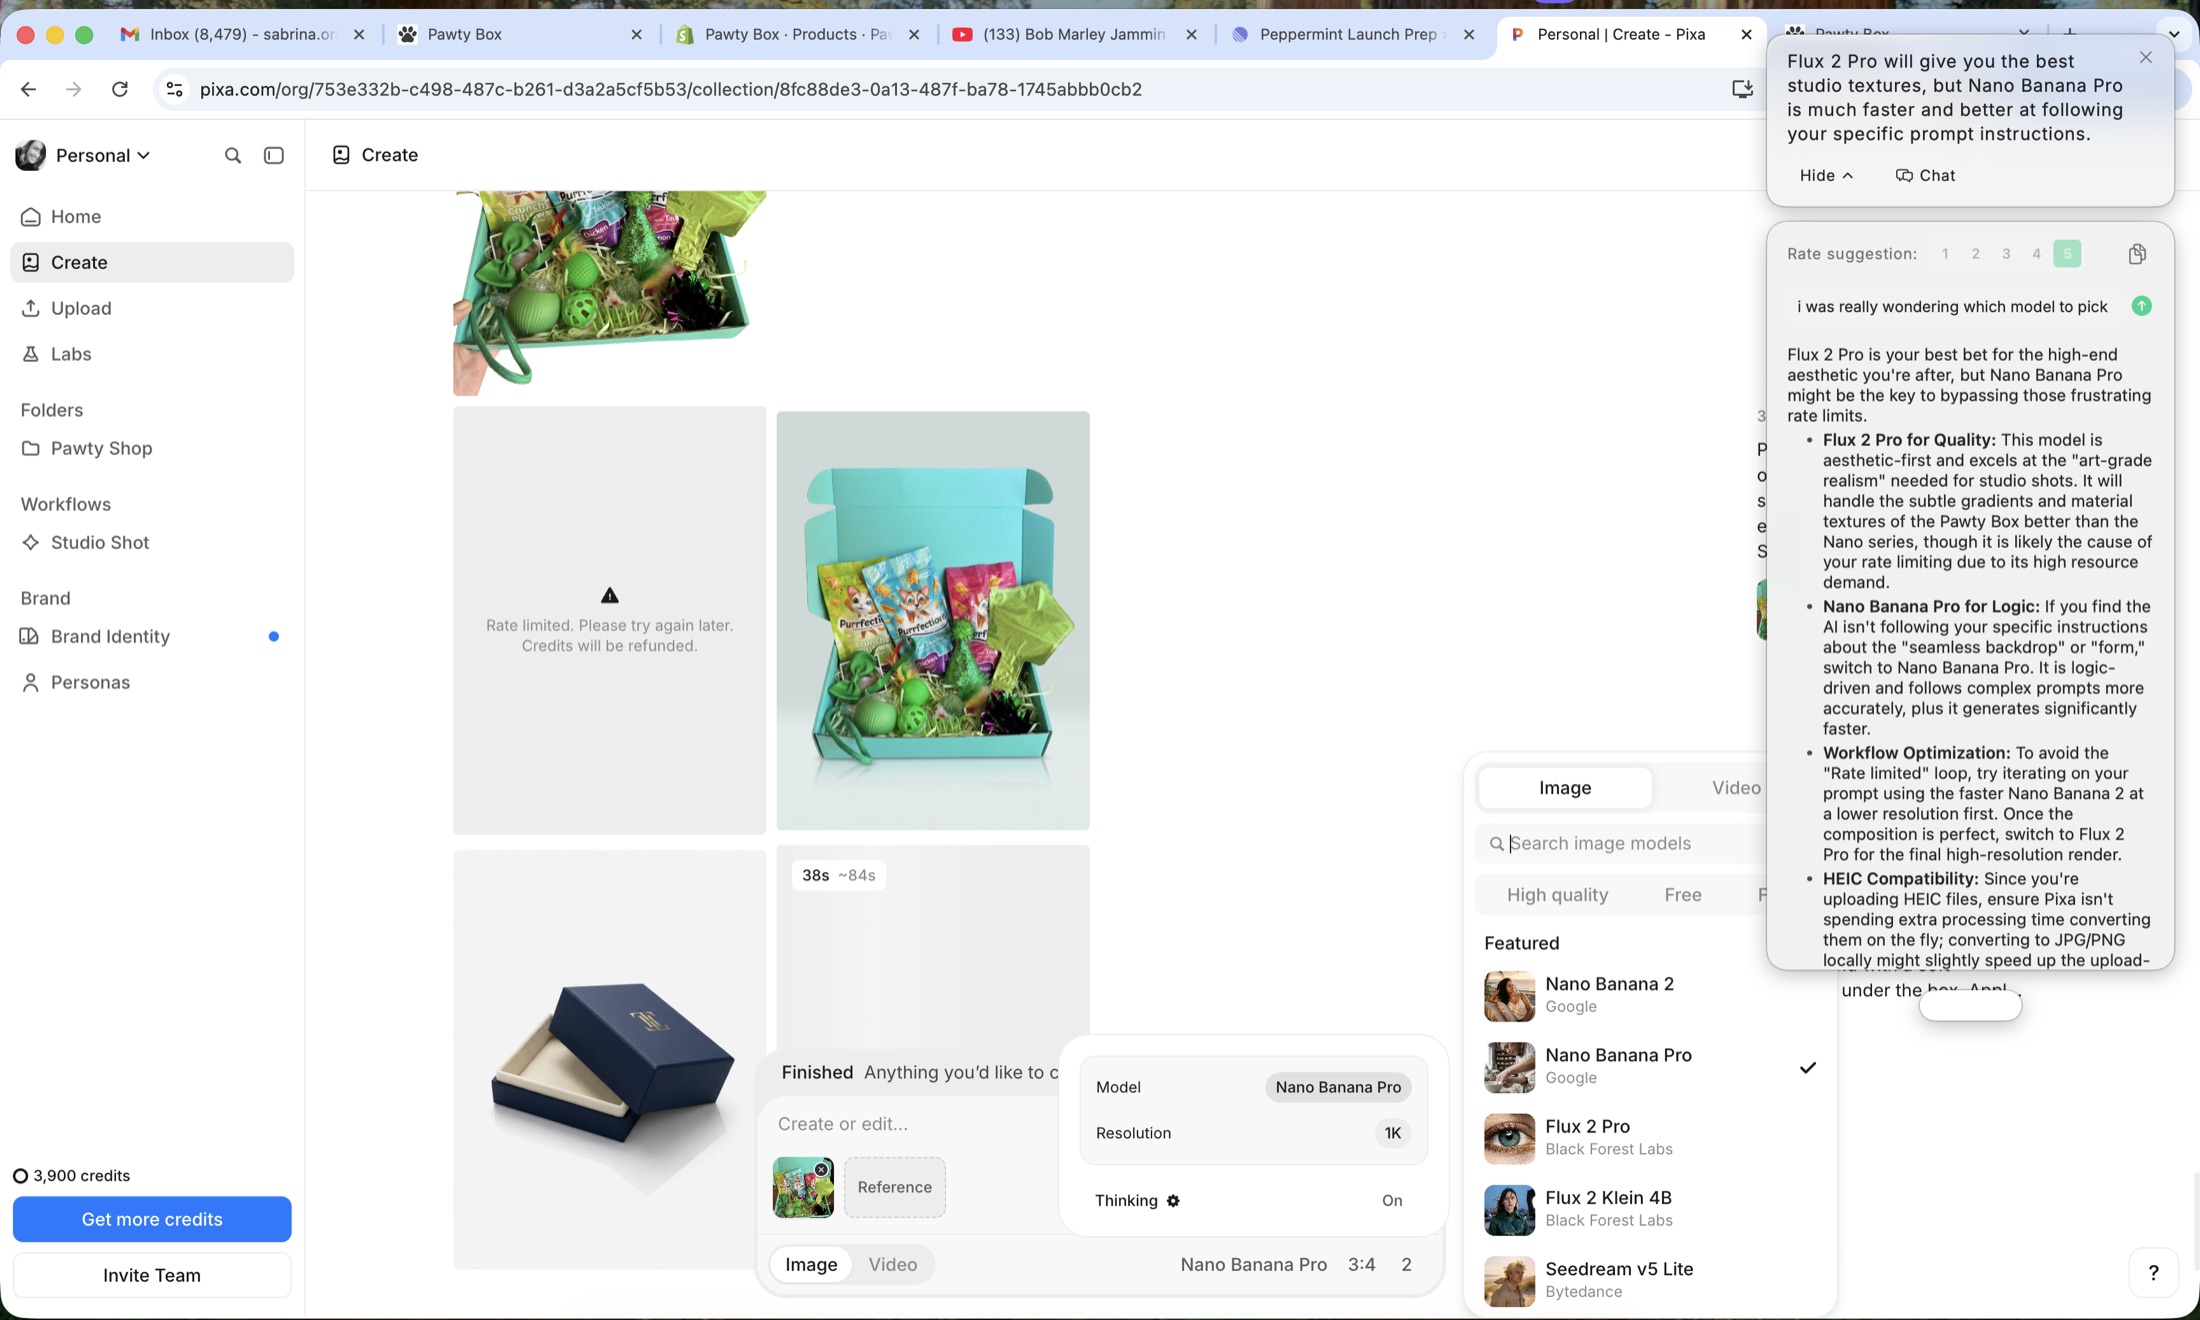Click the Upload icon in sidebar
The image size is (2200, 1320).
pos(31,308)
